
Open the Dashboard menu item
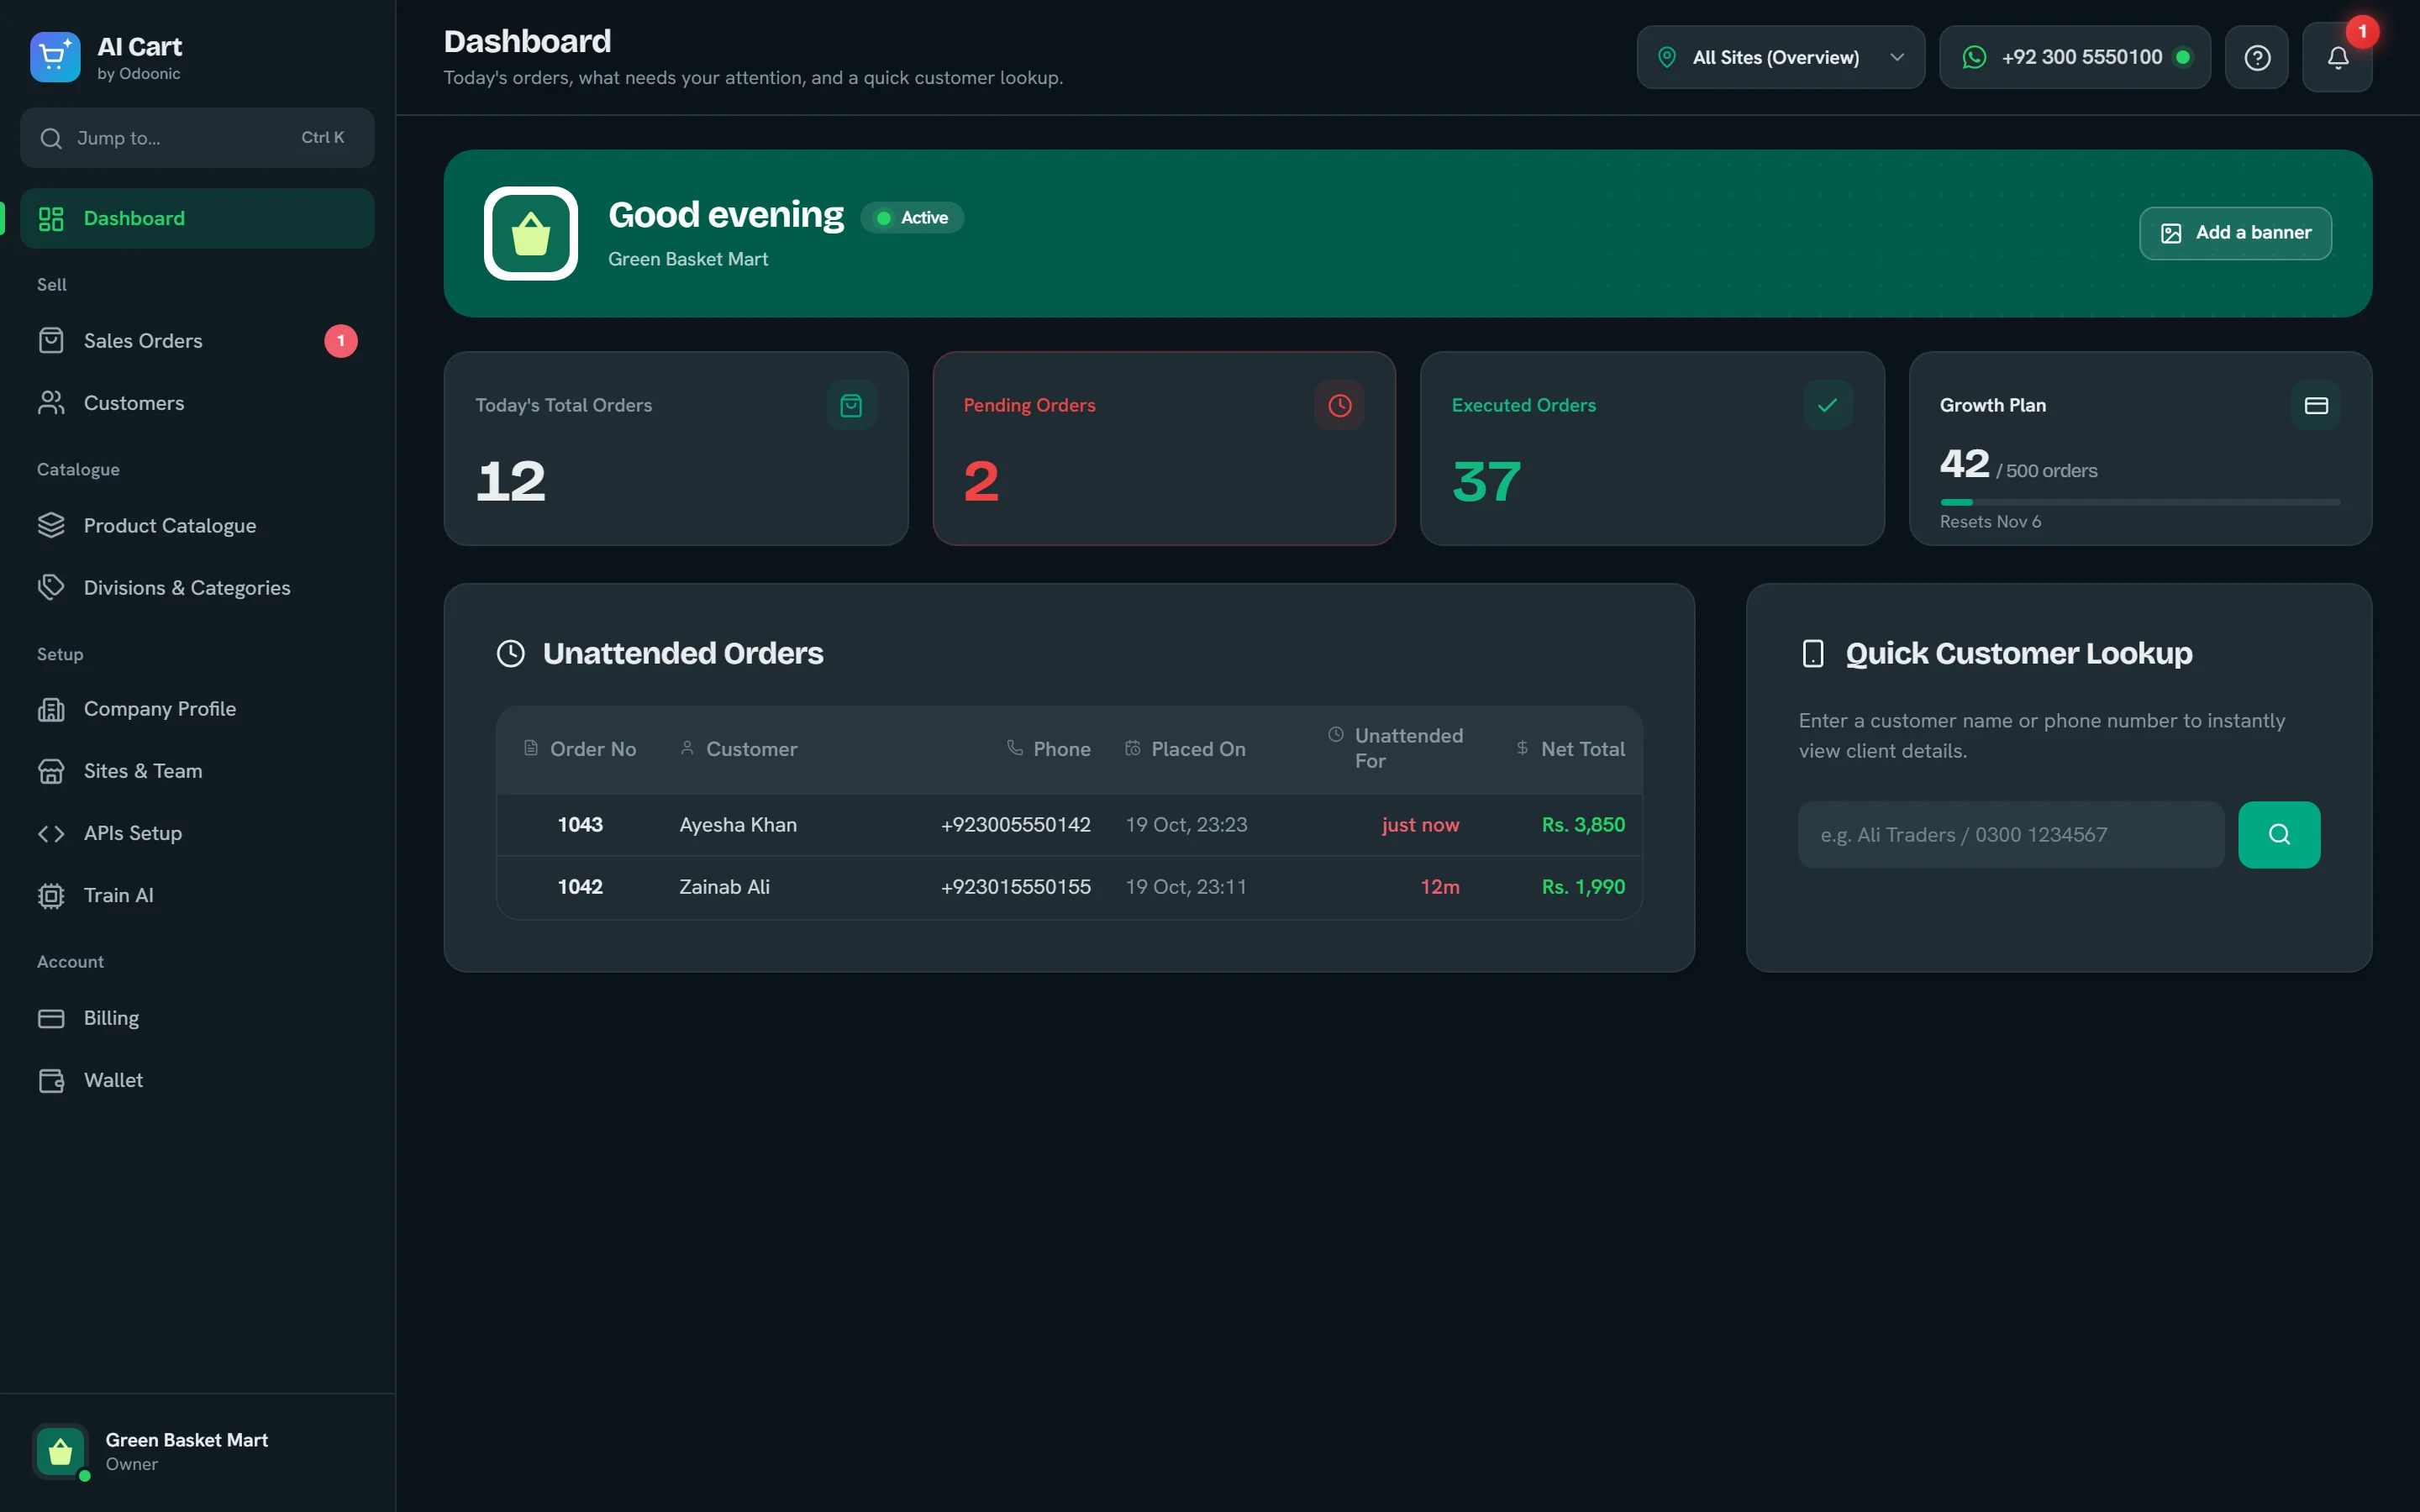pyautogui.click(x=197, y=218)
